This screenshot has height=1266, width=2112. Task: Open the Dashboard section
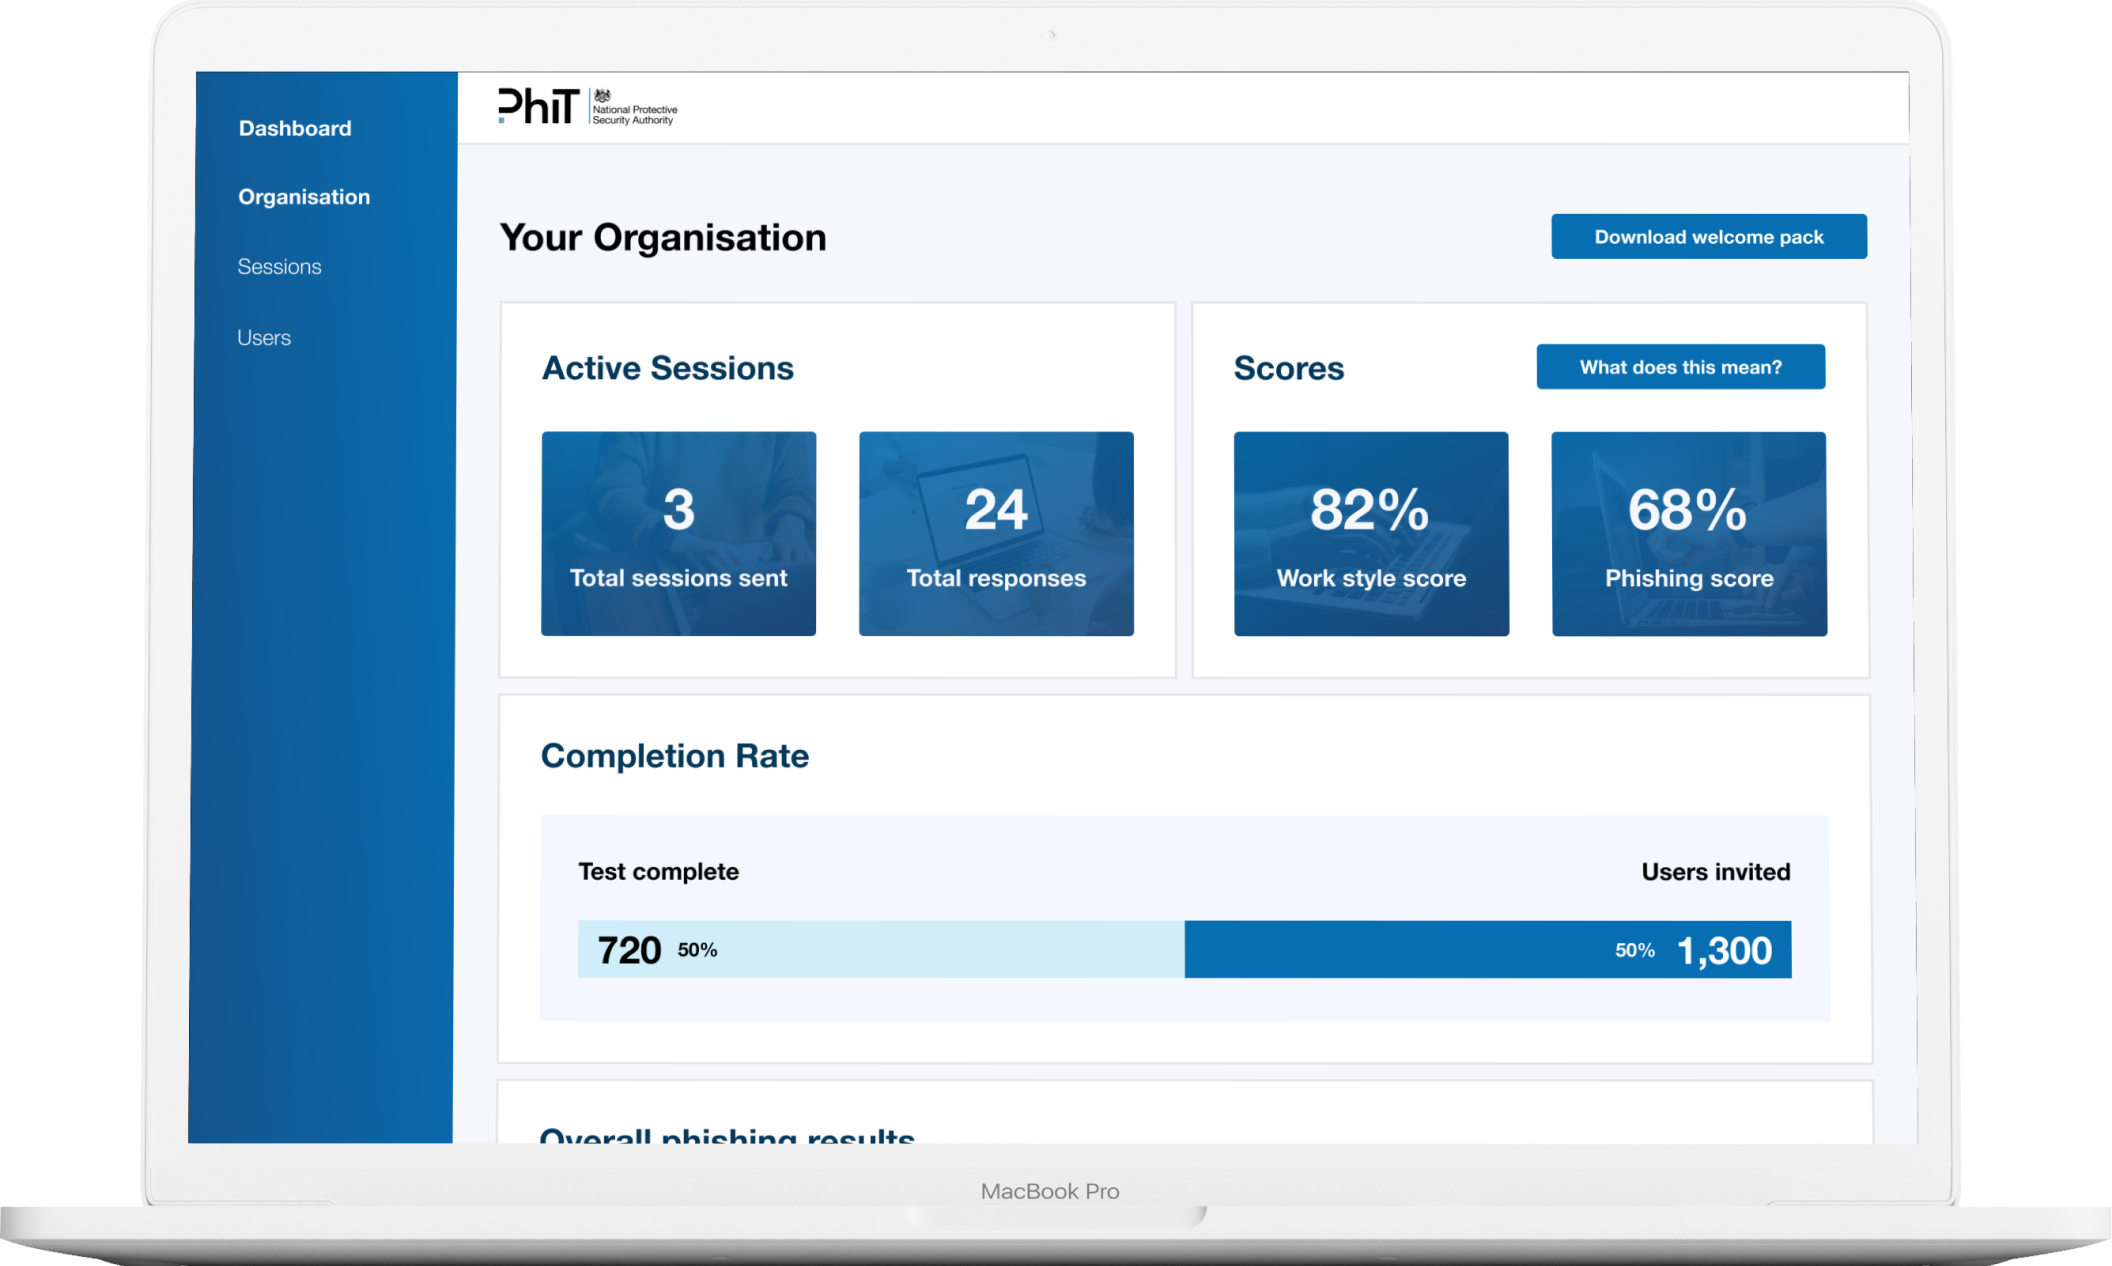pyautogui.click(x=294, y=128)
